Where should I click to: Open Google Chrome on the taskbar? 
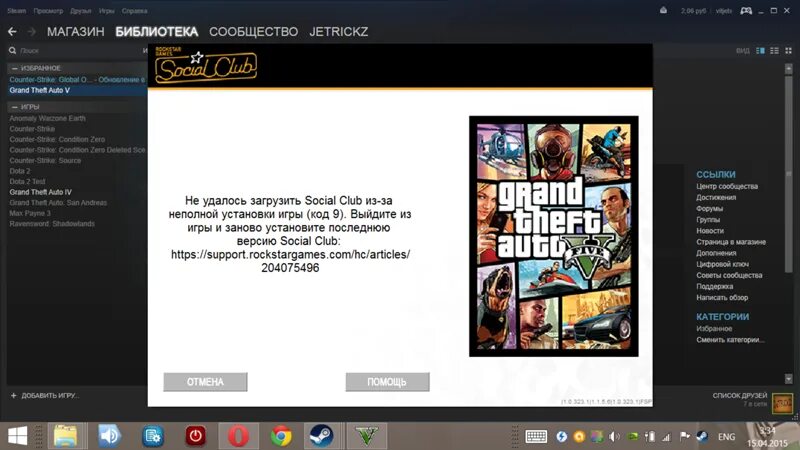coord(281,436)
